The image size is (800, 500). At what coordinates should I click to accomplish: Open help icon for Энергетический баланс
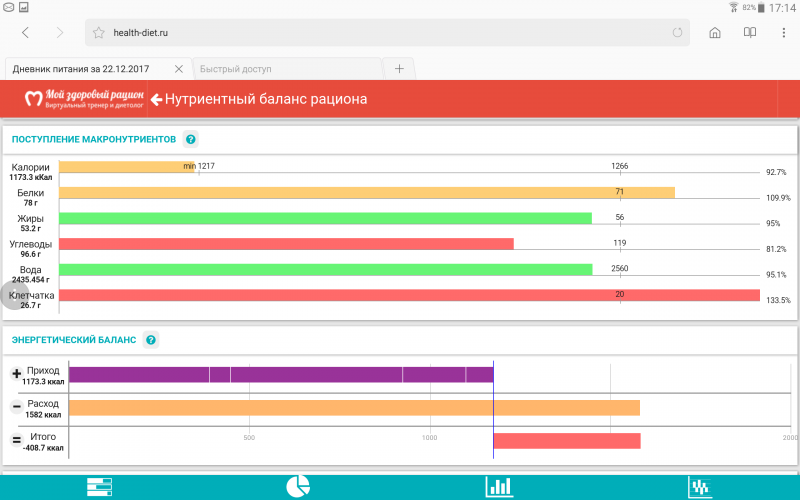point(151,340)
